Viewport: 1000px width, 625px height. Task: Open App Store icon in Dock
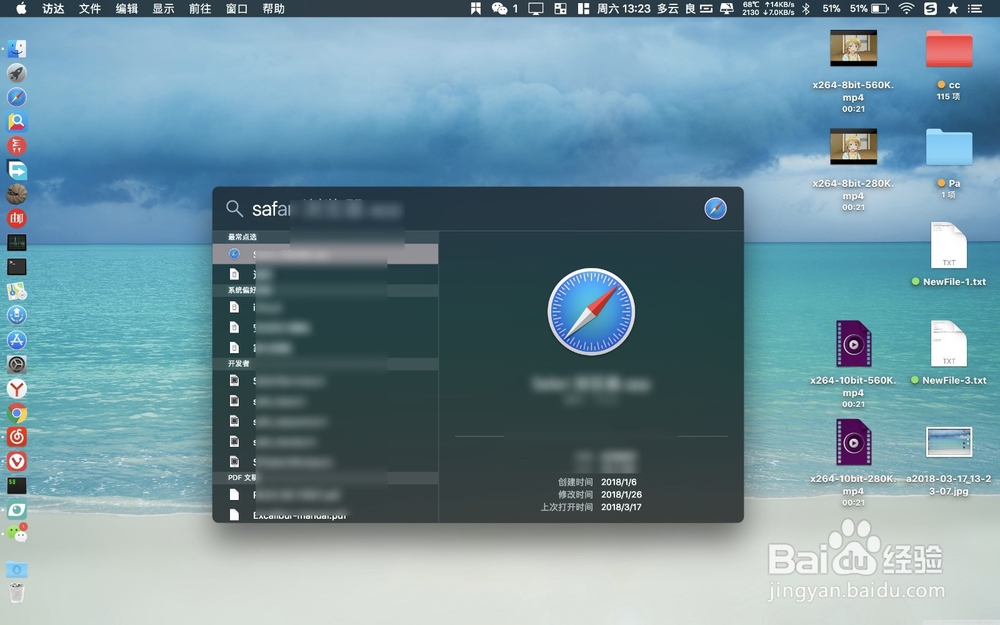[17, 340]
